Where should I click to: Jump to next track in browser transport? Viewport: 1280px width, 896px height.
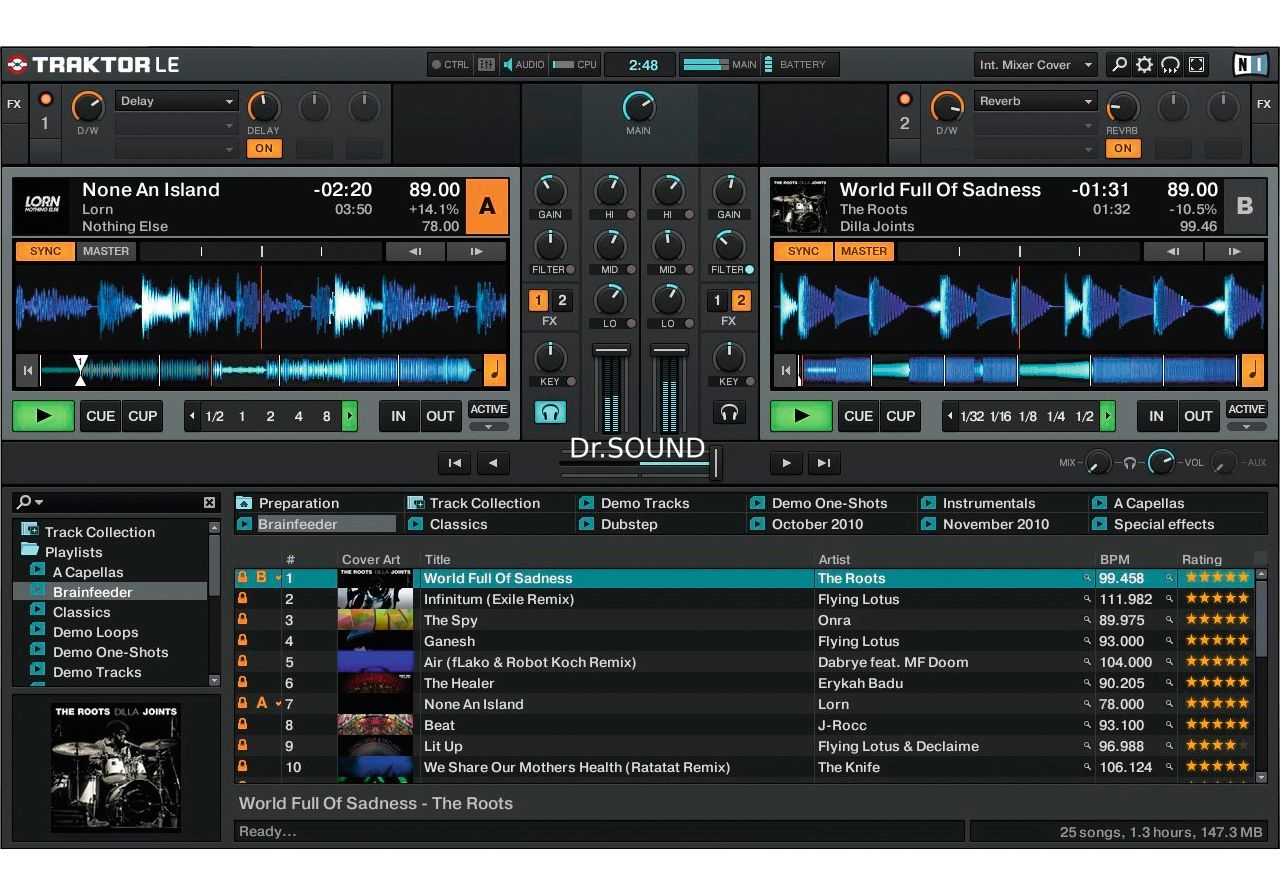pyautogui.click(x=825, y=463)
